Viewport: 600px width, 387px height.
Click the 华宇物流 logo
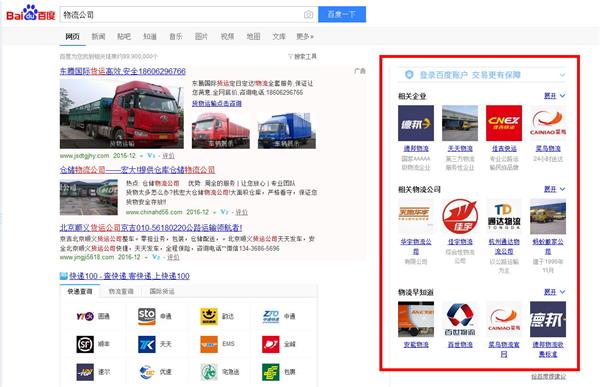pyautogui.click(x=416, y=216)
